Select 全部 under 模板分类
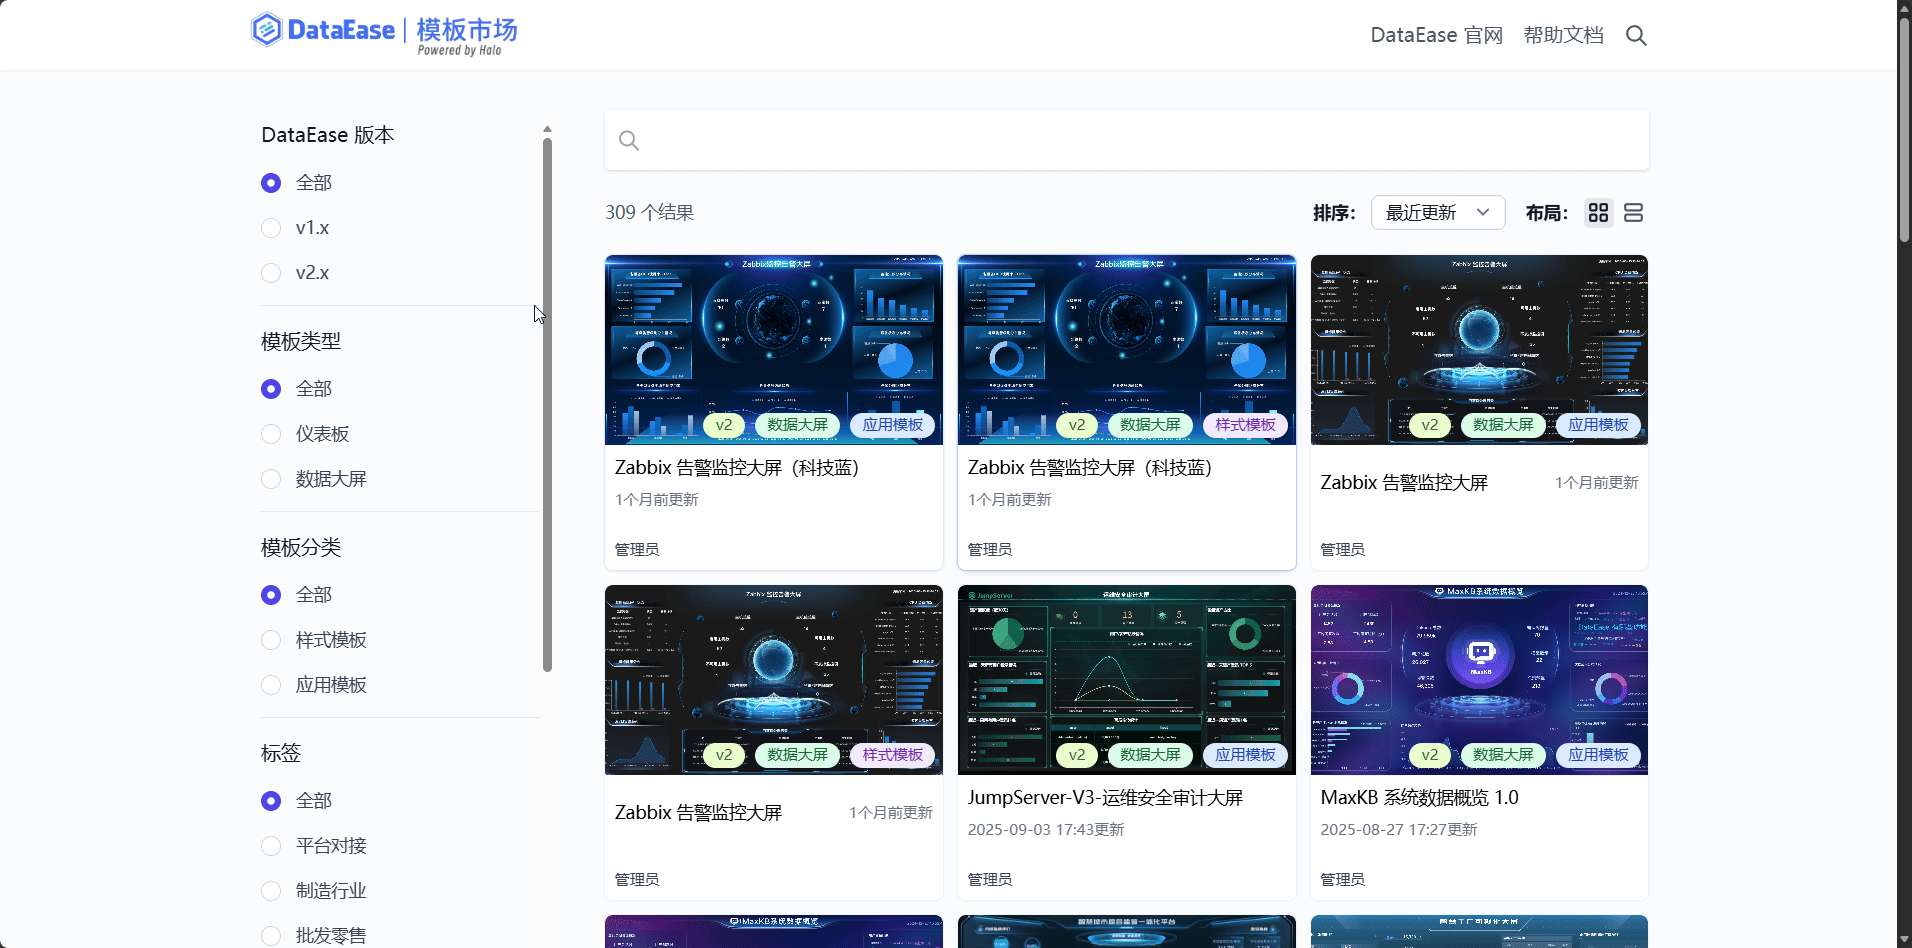 click(x=271, y=595)
